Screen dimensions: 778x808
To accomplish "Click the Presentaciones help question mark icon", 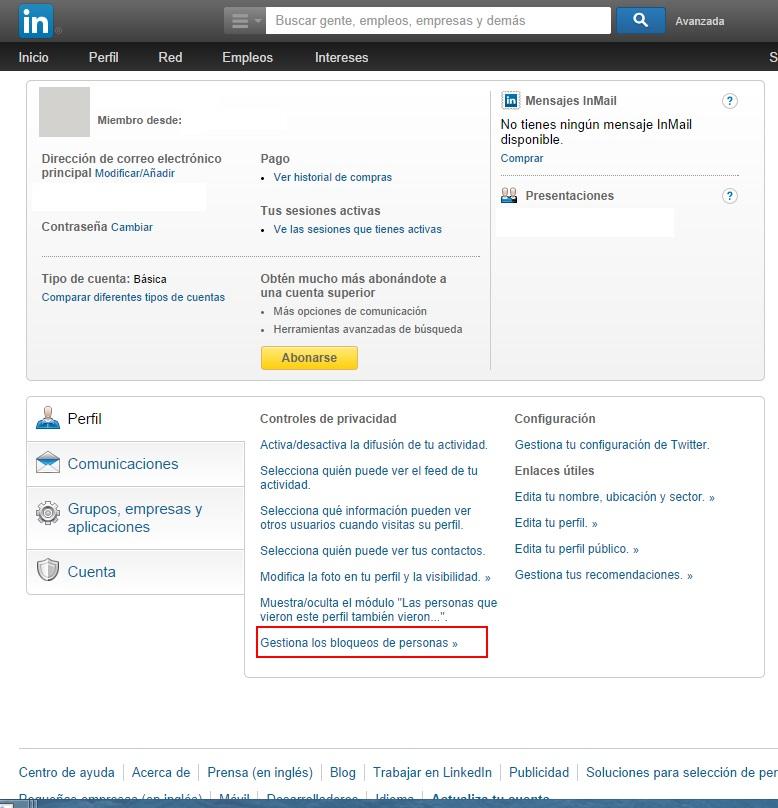I will click(730, 196).
